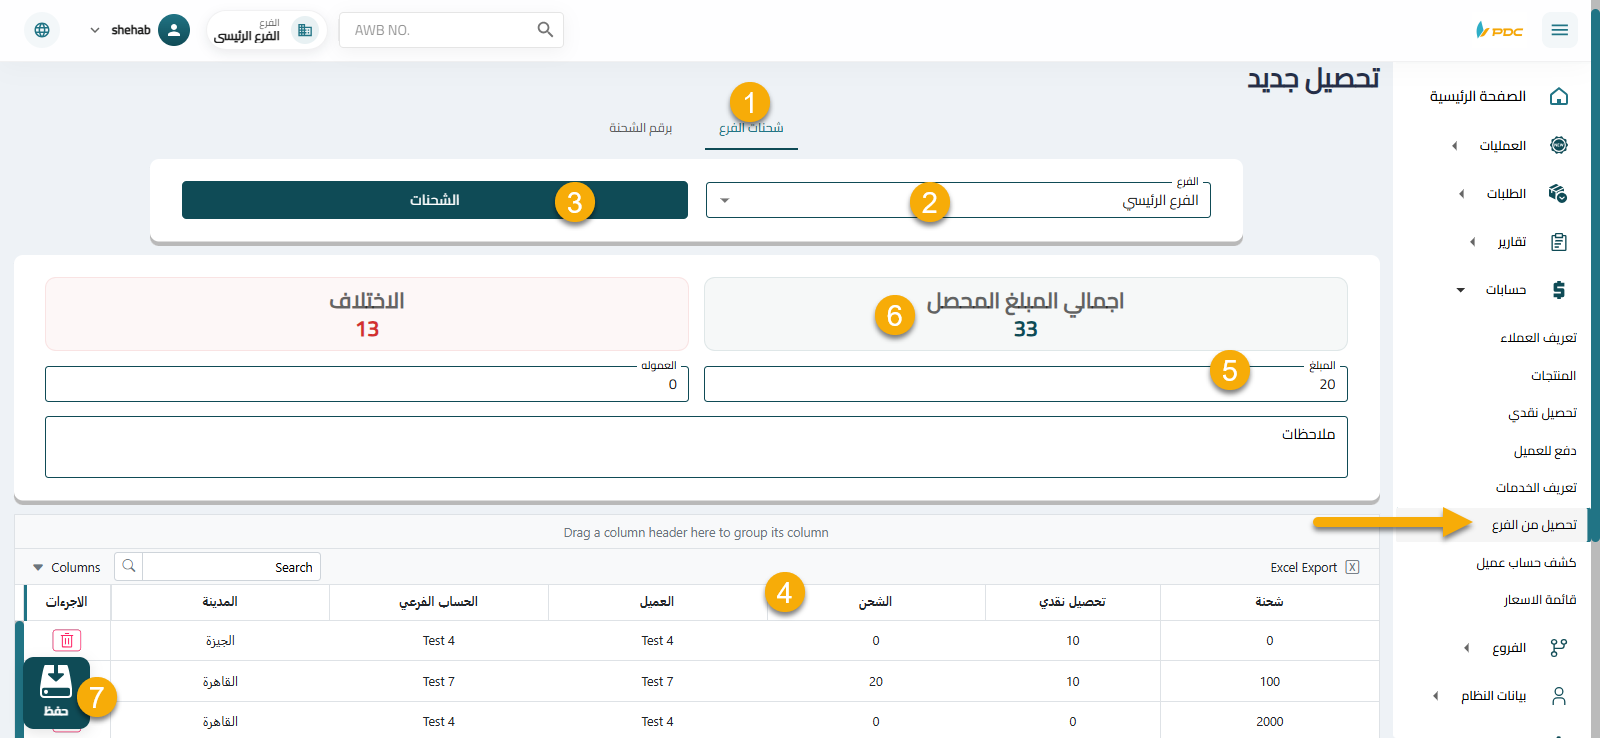The height and width of the screenshot is (738, 1600).
Task: Click the shehab user avatar icon
Action: tap(174, 30)
